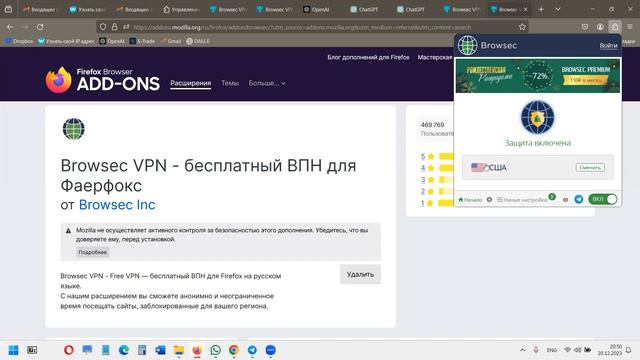Open the DALL·E bookmark
The height and width of the screenshot is (360, 640).
(x=198, y=41)
